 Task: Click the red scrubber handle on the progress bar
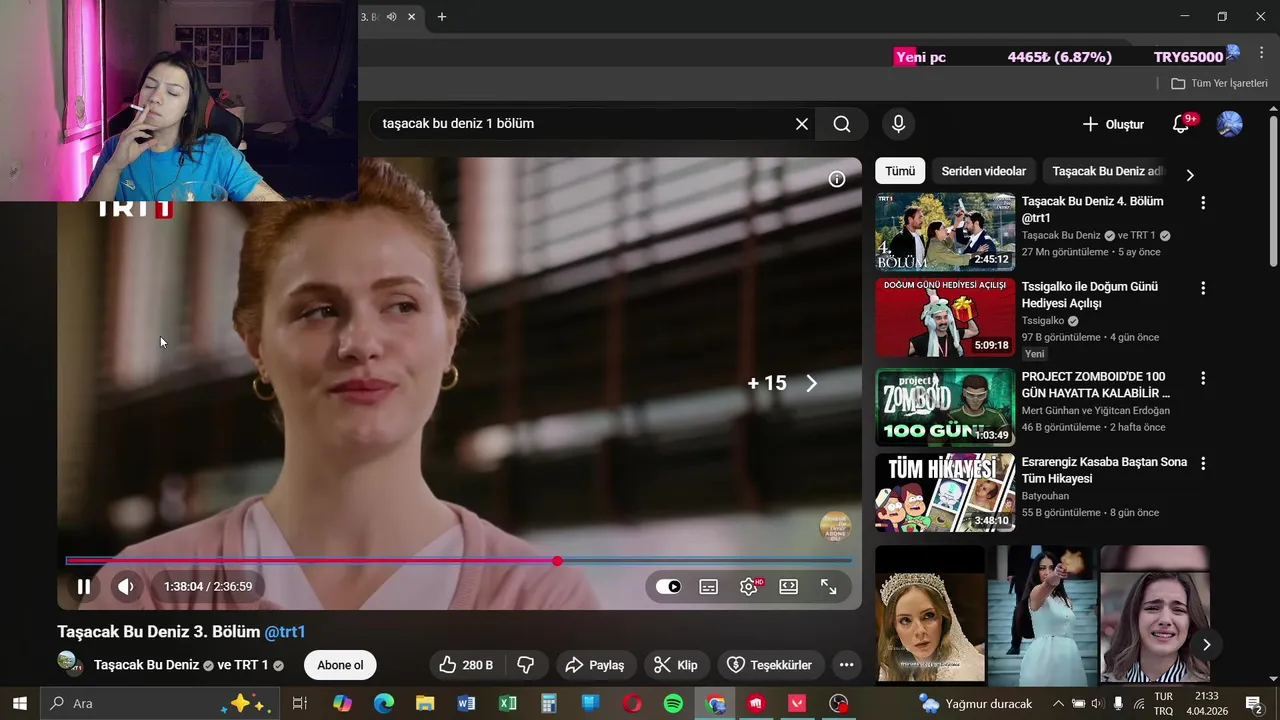pyautogui.click(x=557, y=561)
